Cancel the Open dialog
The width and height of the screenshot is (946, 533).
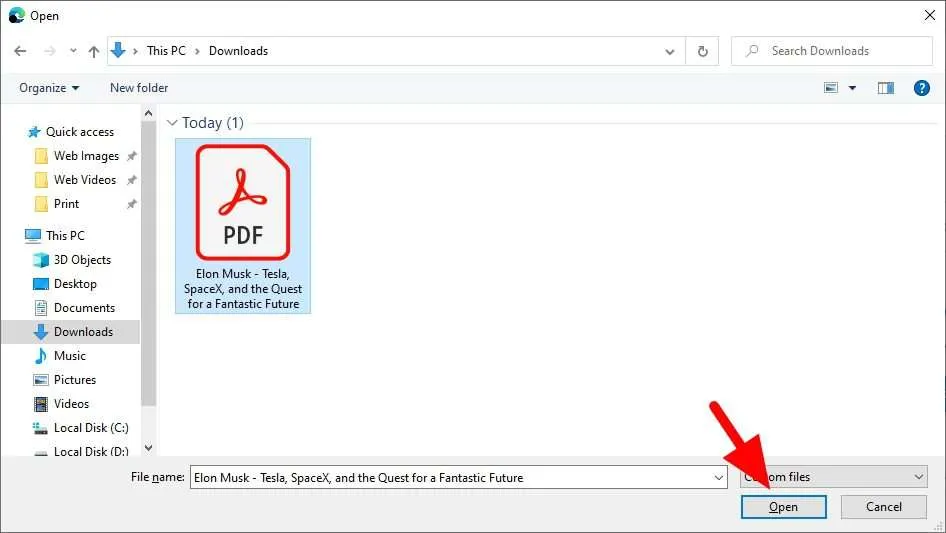884,507
